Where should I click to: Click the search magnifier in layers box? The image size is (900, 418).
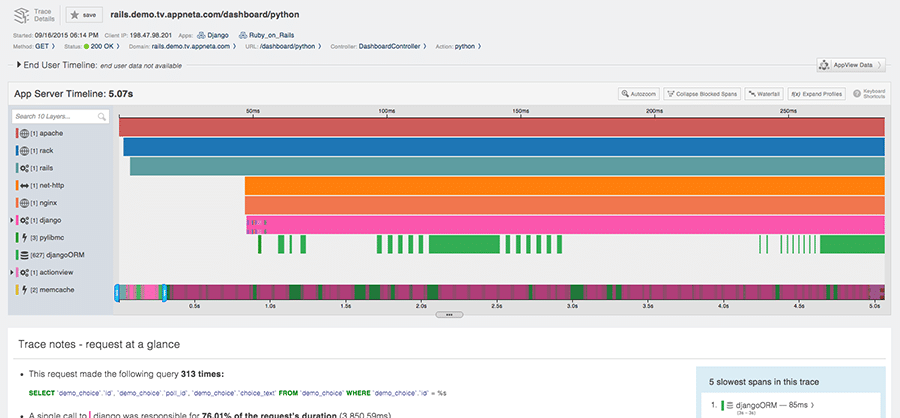point(102,117)
